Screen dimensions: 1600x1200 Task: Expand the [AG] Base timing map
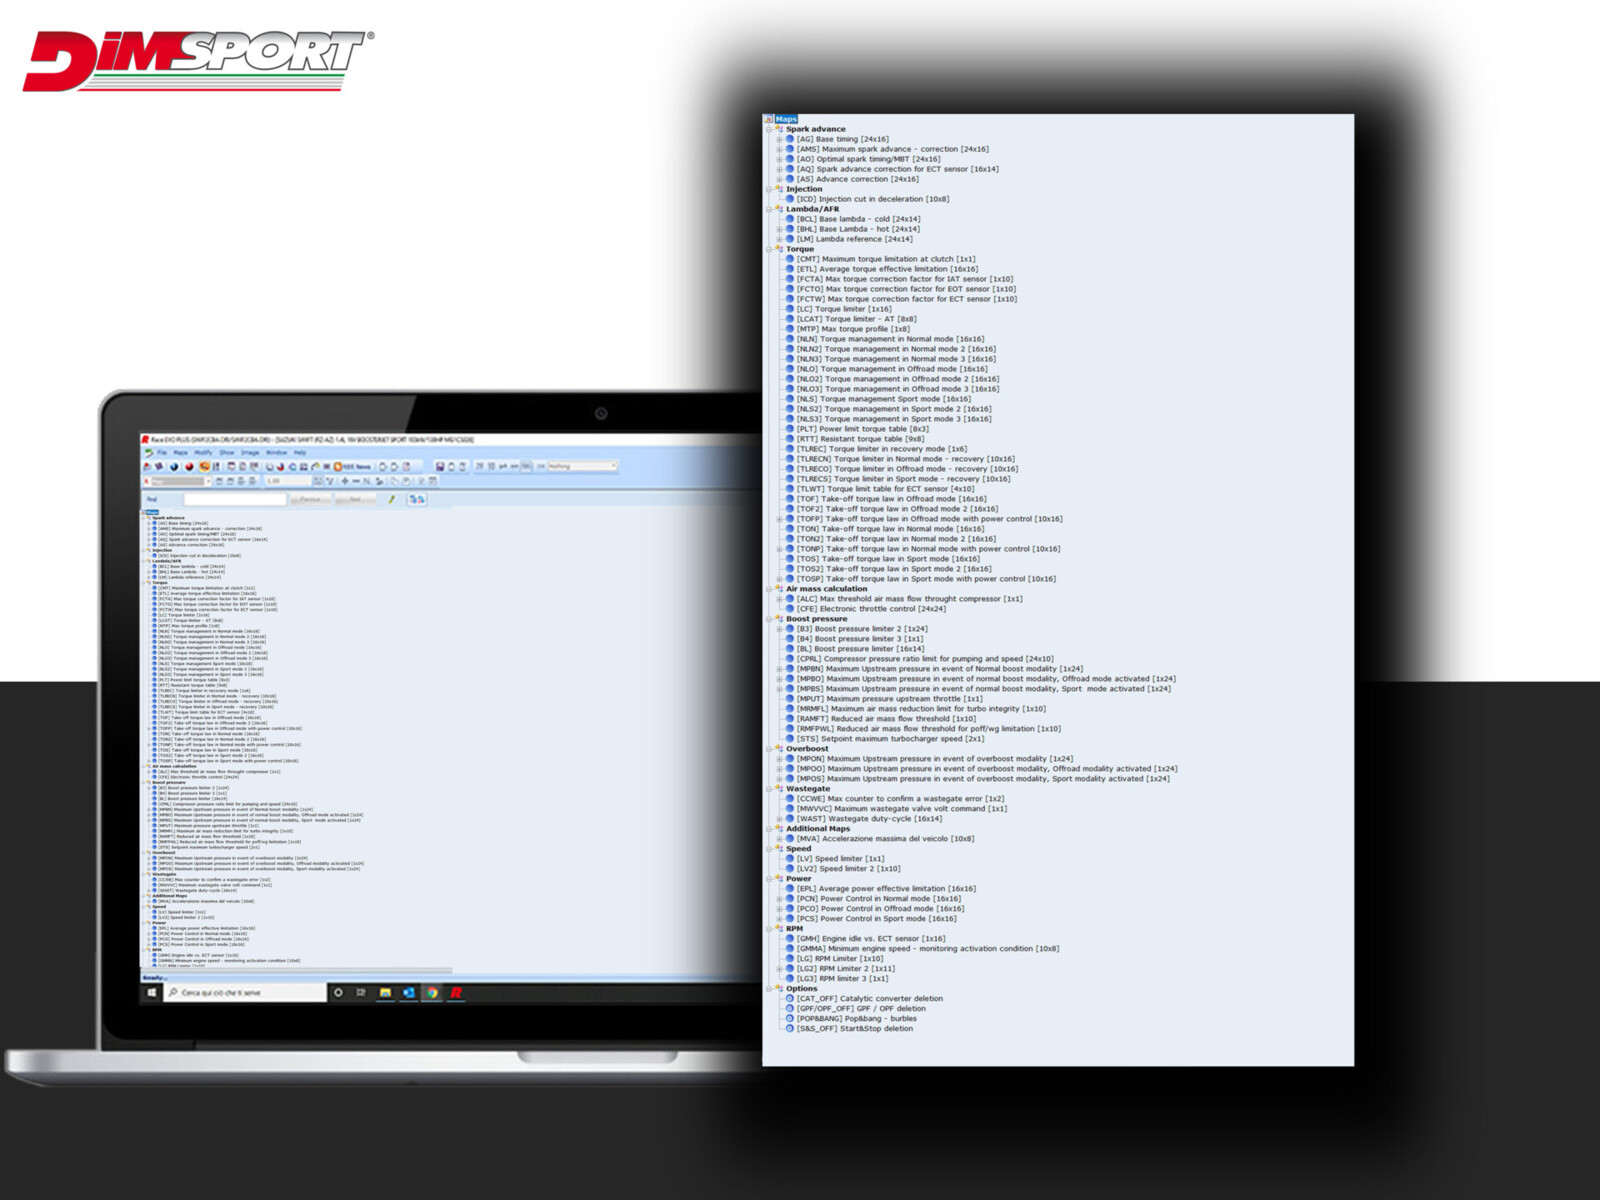click(x=779, y=139)
